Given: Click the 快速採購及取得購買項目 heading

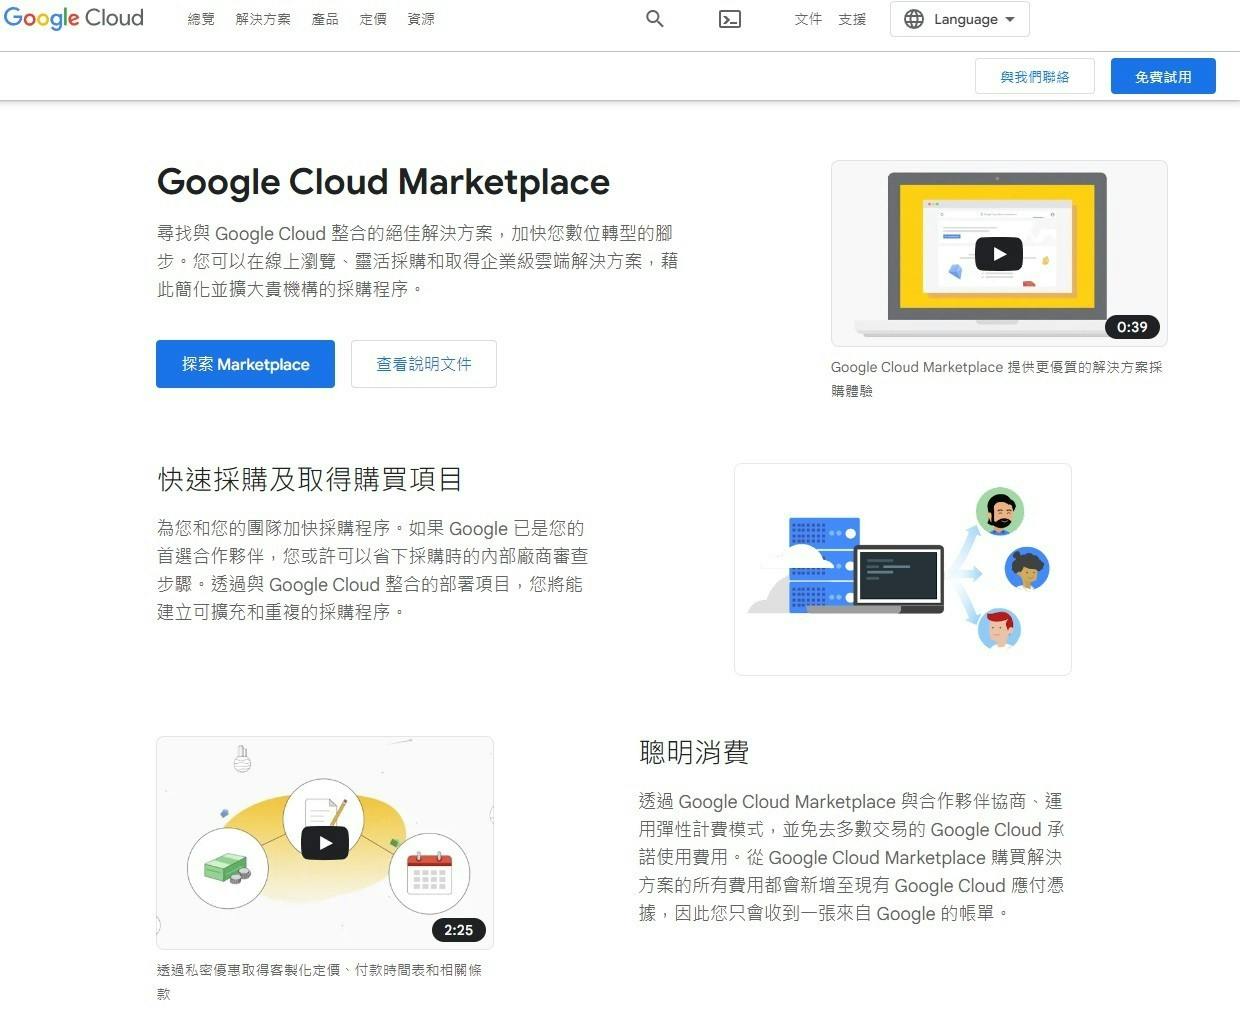Looking at the screenshot, I should 310,479.
